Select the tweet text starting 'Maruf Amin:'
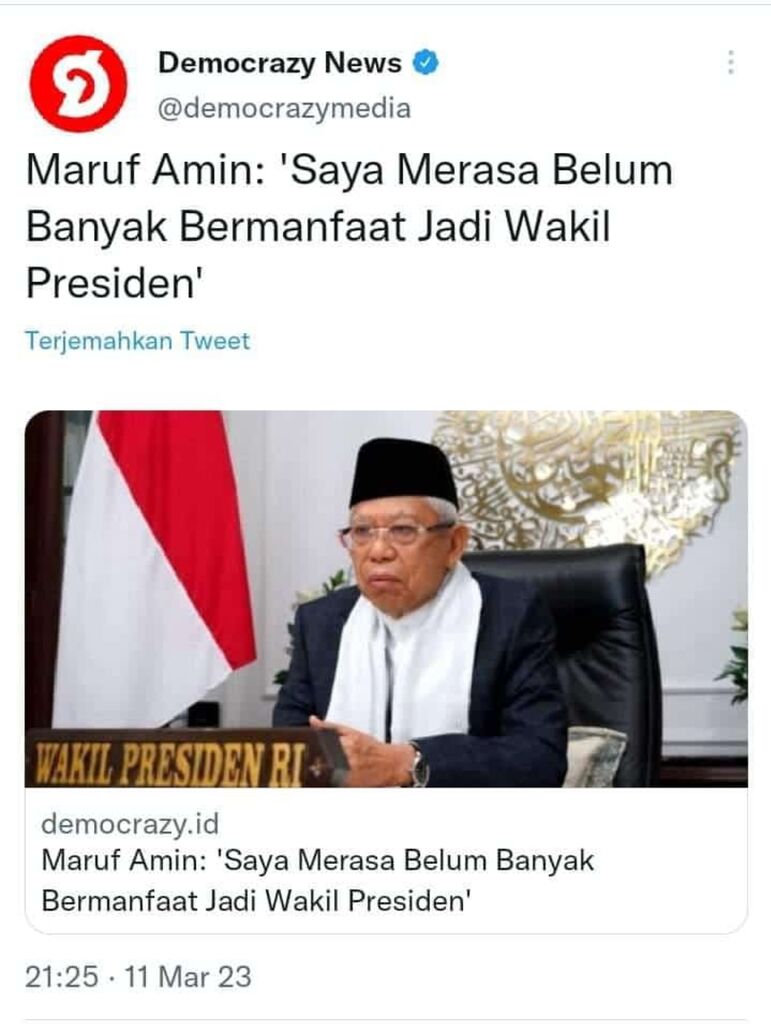771x1024 pixels. 349,226
